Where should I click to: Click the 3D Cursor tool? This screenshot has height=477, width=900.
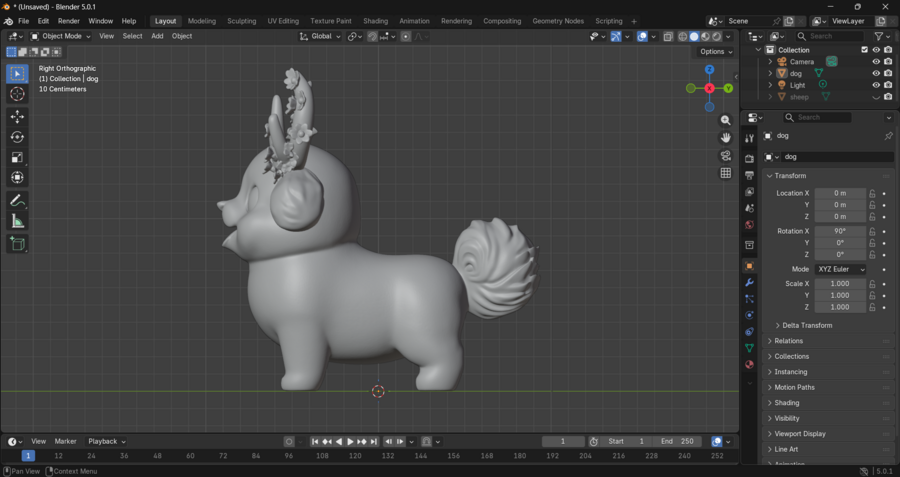click(x=17, y=94)
